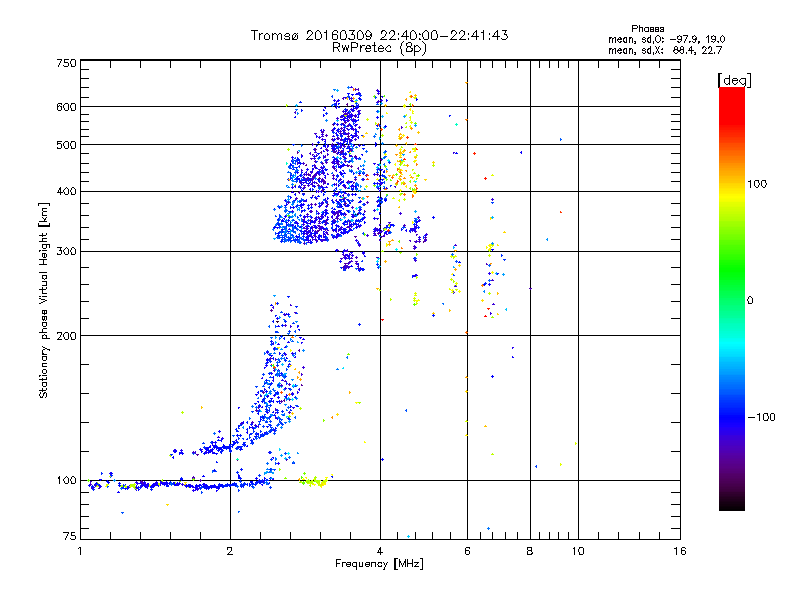
Task: Click the 'RwPretec (8p)' subtitle
Action: [x=379, y=48]
